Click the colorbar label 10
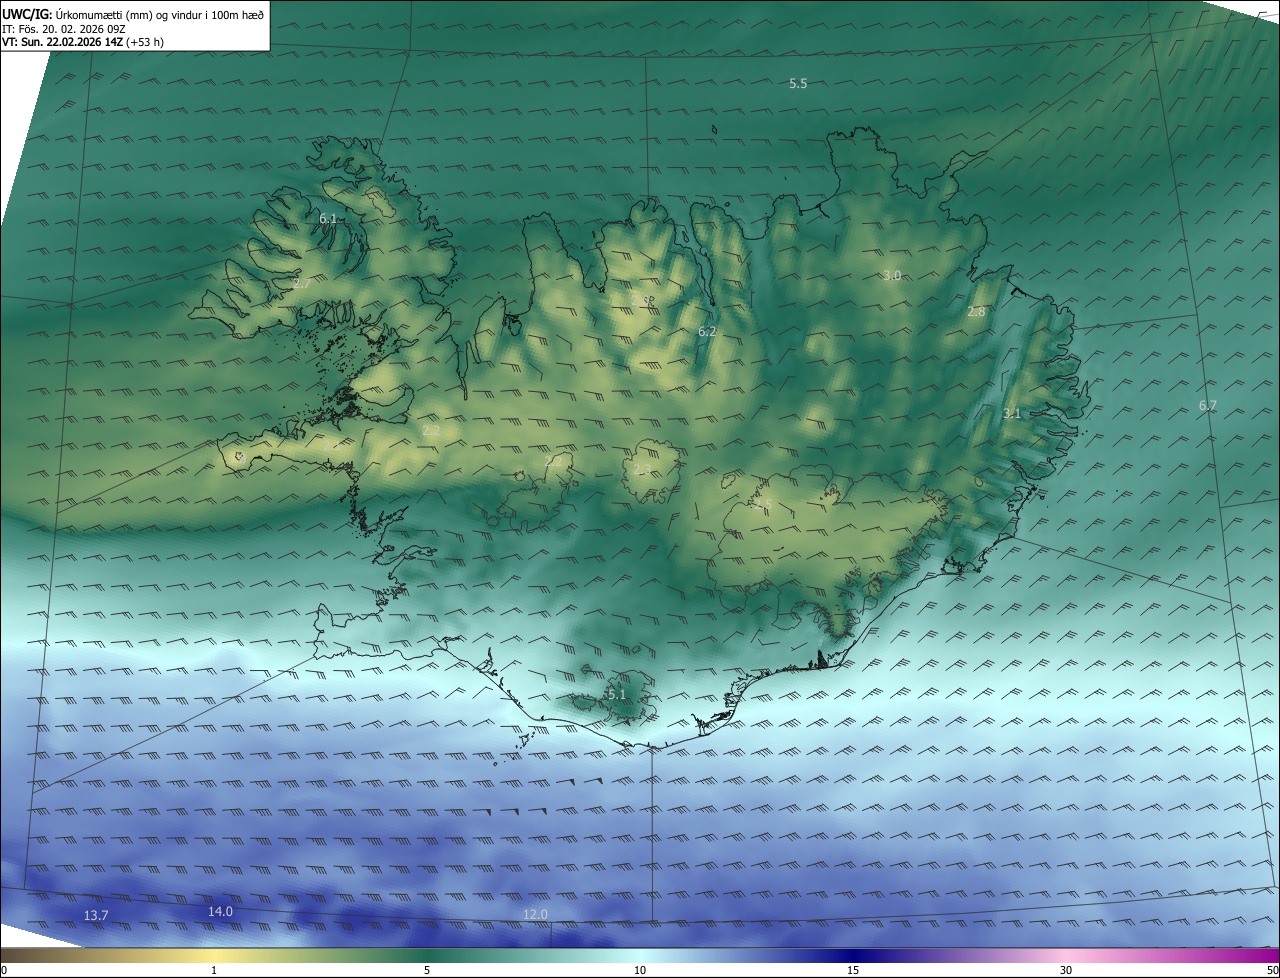This screenshot has height=978, width=1280. coord(640,970)
